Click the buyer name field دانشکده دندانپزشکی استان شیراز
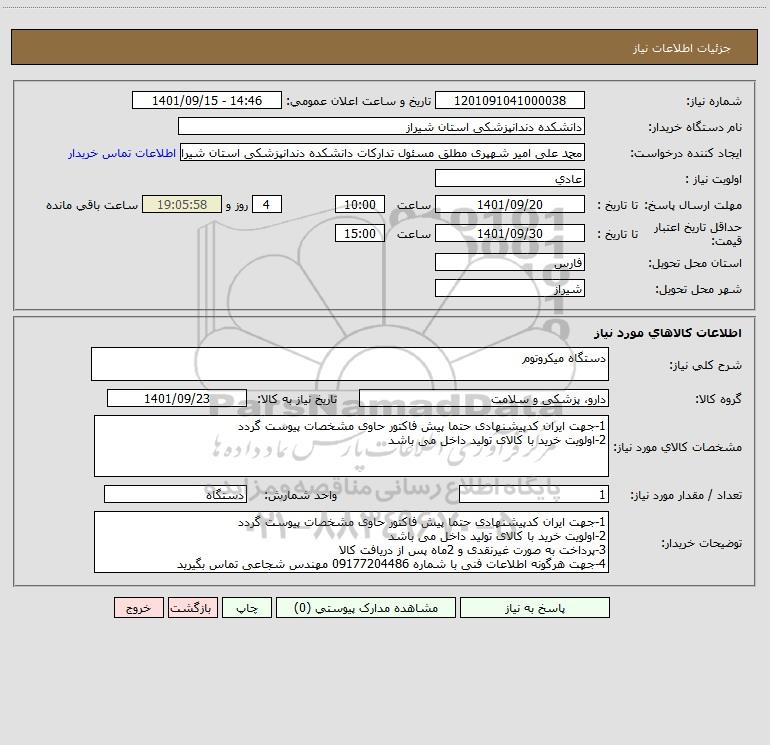This screenshot has height=745, width=770. [381, 126]
